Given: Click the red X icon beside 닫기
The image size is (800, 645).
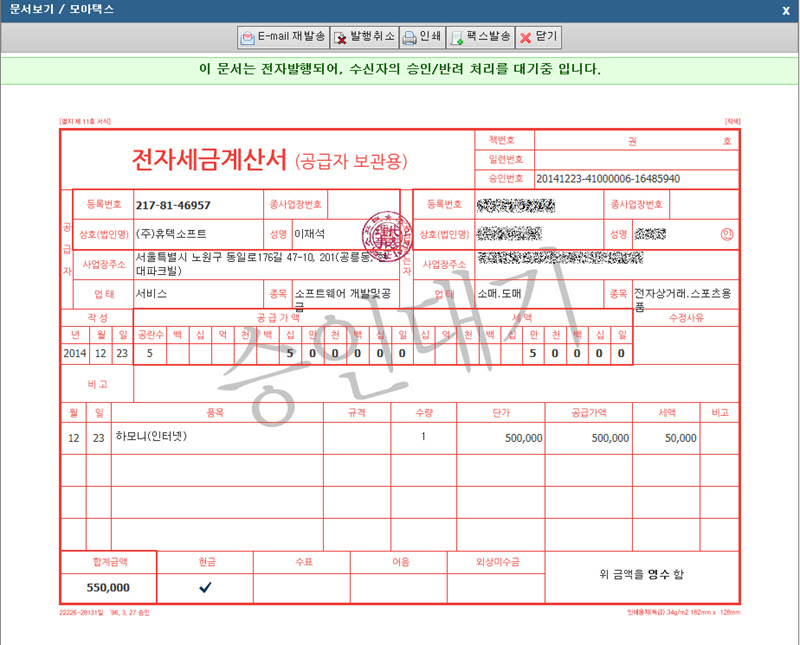Looking at the screenshot, I should point(526,38).
